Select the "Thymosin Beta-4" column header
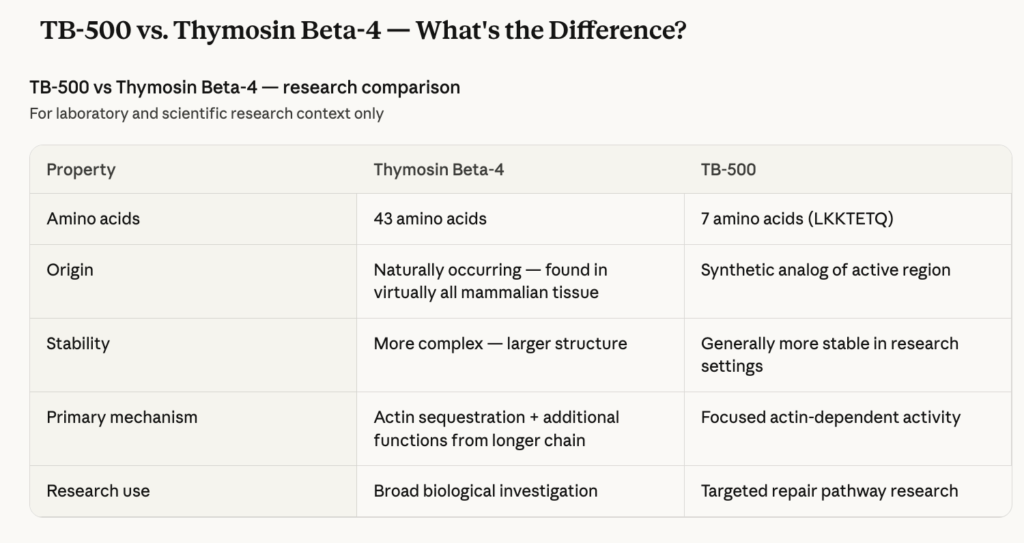 (439, 170)
